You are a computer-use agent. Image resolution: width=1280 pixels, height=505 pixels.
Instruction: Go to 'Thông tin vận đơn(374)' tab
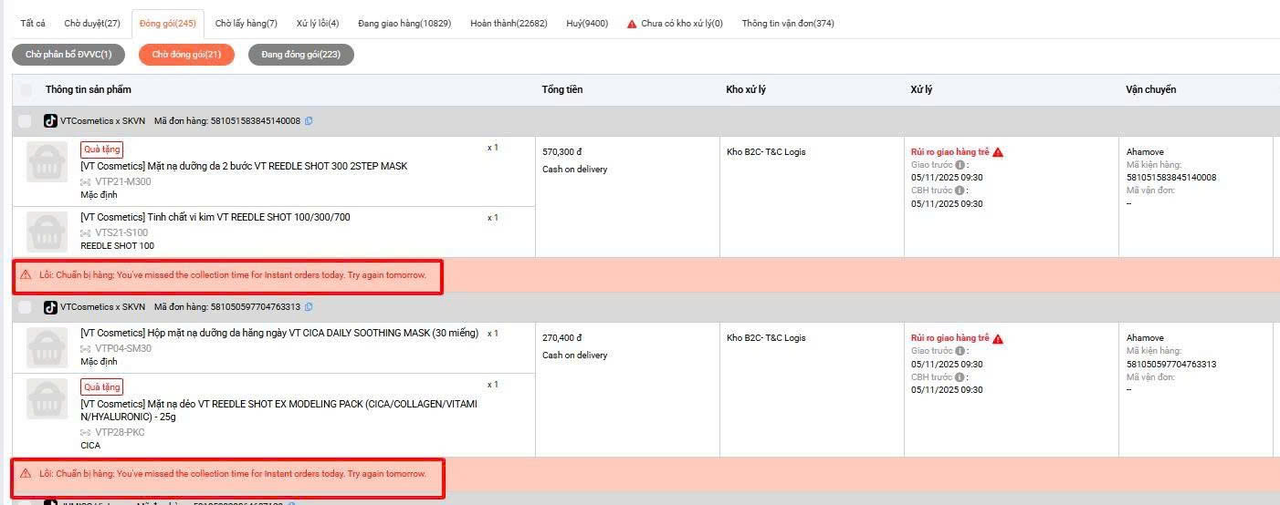[787, 23]
